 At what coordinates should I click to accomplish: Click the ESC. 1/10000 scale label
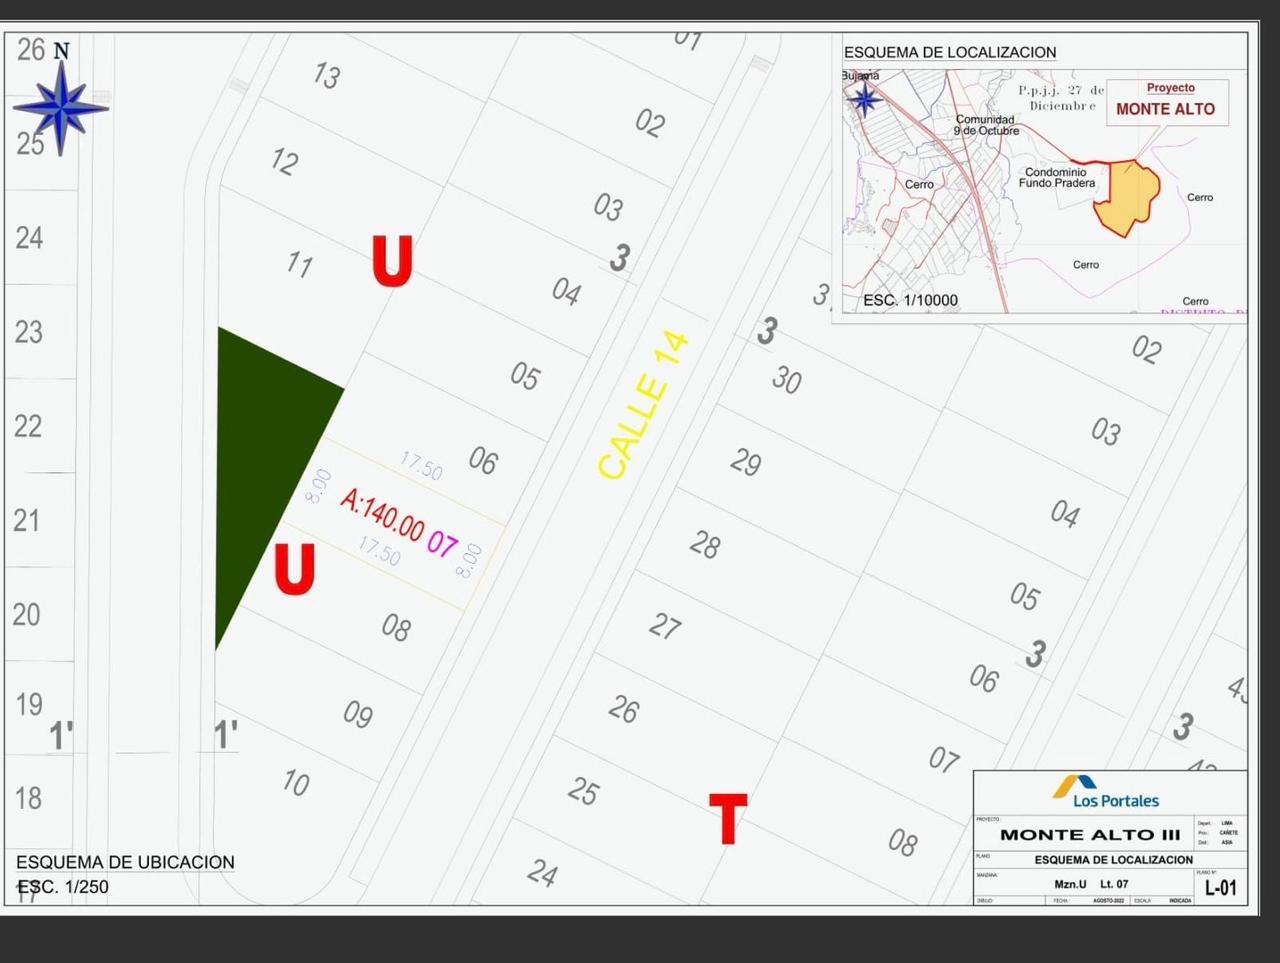point(910,300)
